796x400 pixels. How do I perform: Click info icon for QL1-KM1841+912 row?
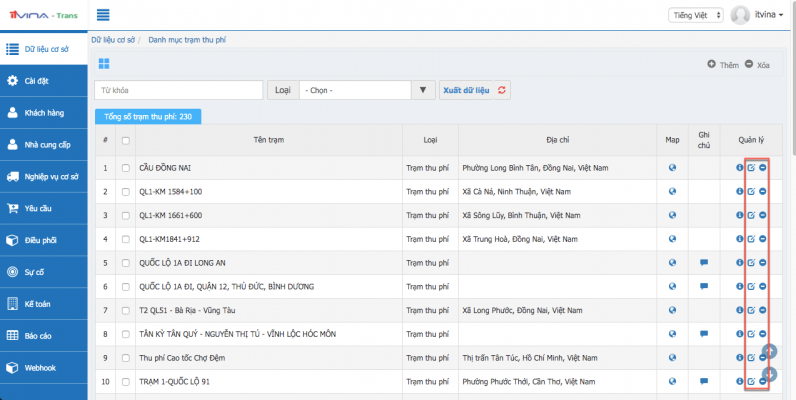[x=739, y=239]
